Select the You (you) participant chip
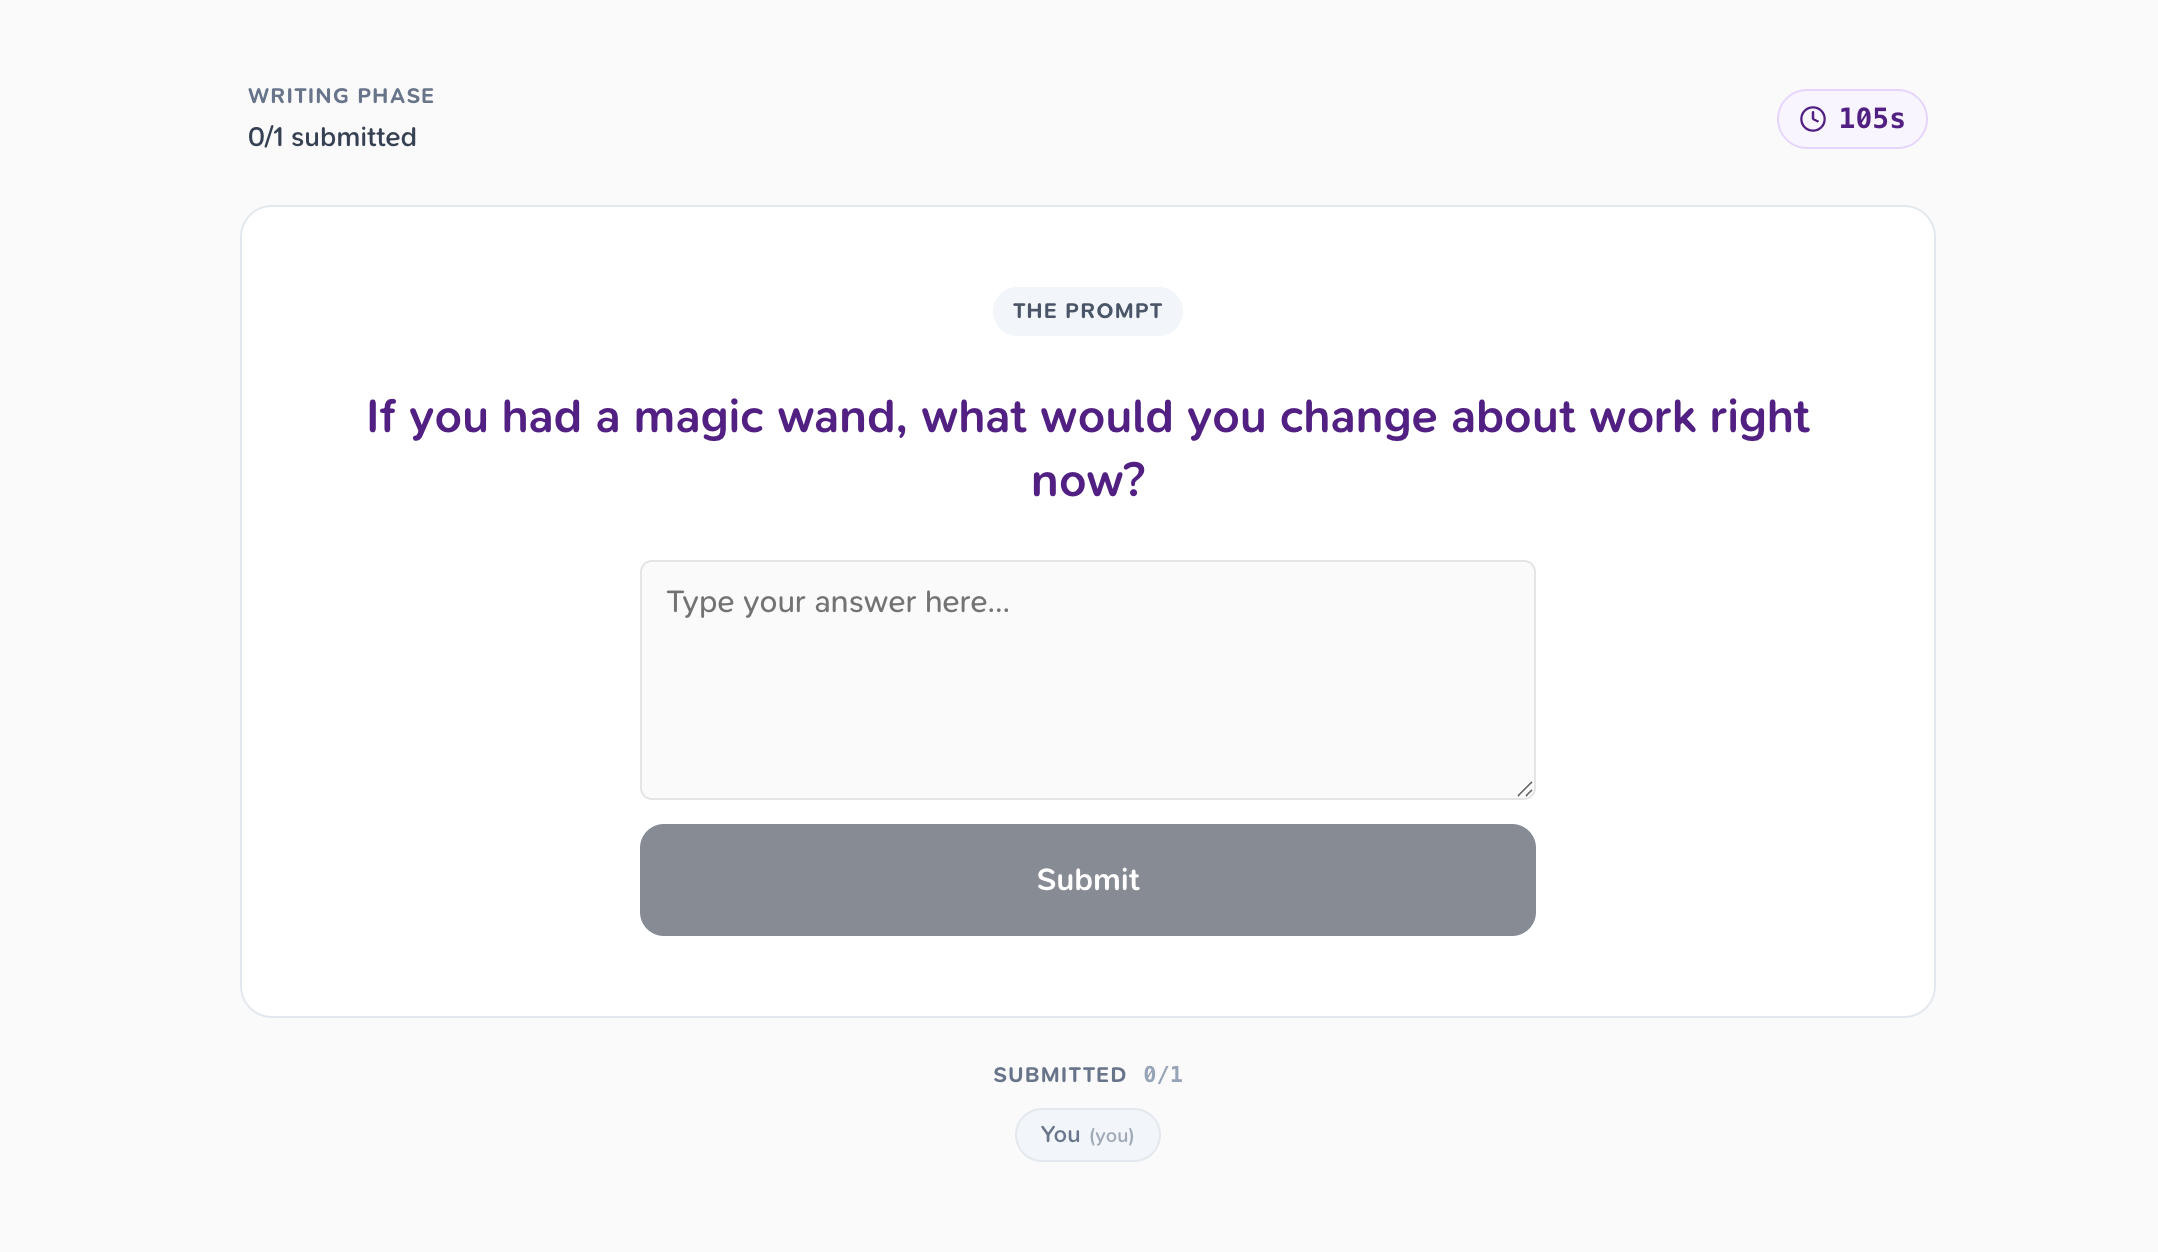 point(1087,1135)
